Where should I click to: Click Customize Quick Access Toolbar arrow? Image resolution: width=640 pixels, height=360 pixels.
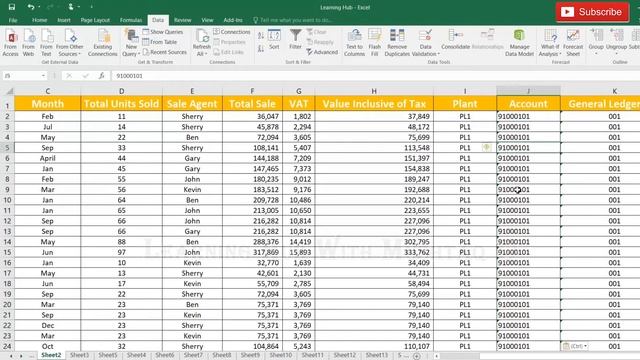[91, 7]
